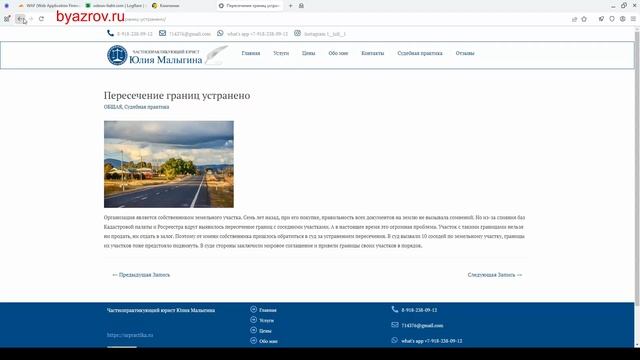This screenshot has width=640, height=360.
Task: Go to 'Следующая Запись →'
Action: 495,275
